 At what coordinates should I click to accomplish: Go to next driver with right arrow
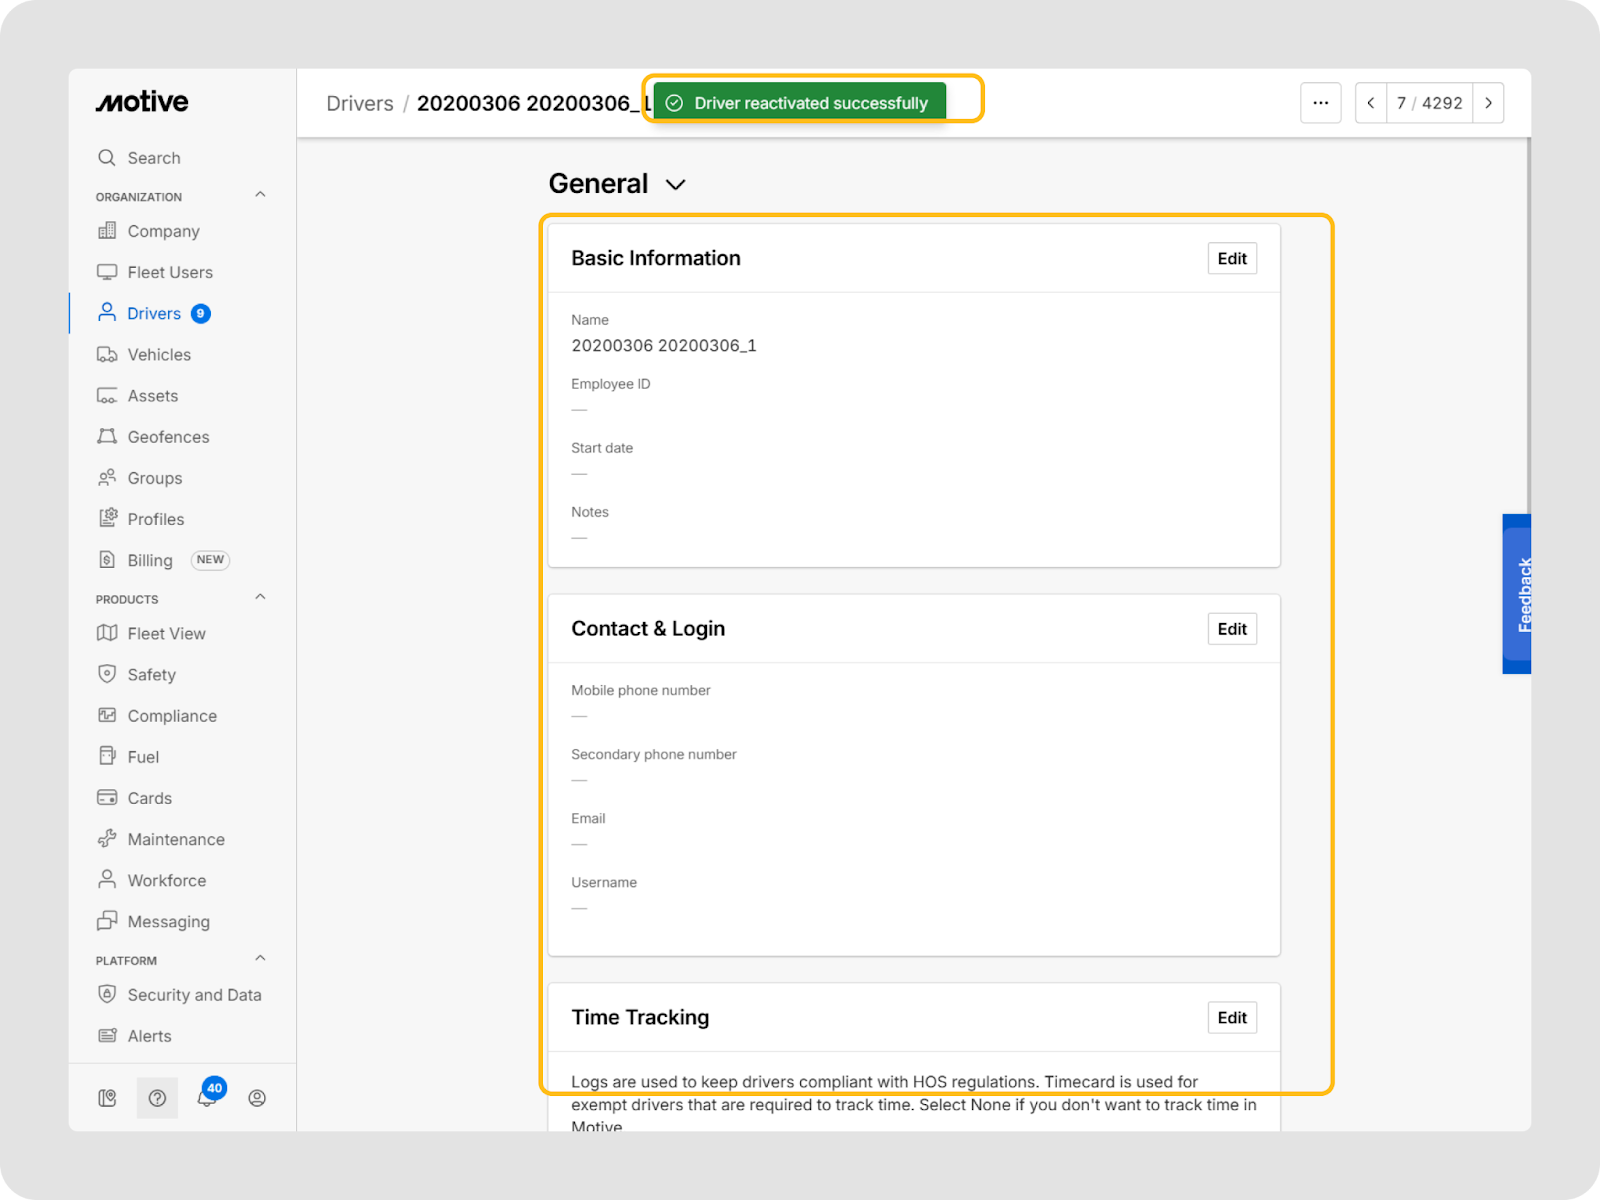[1488, 103]
